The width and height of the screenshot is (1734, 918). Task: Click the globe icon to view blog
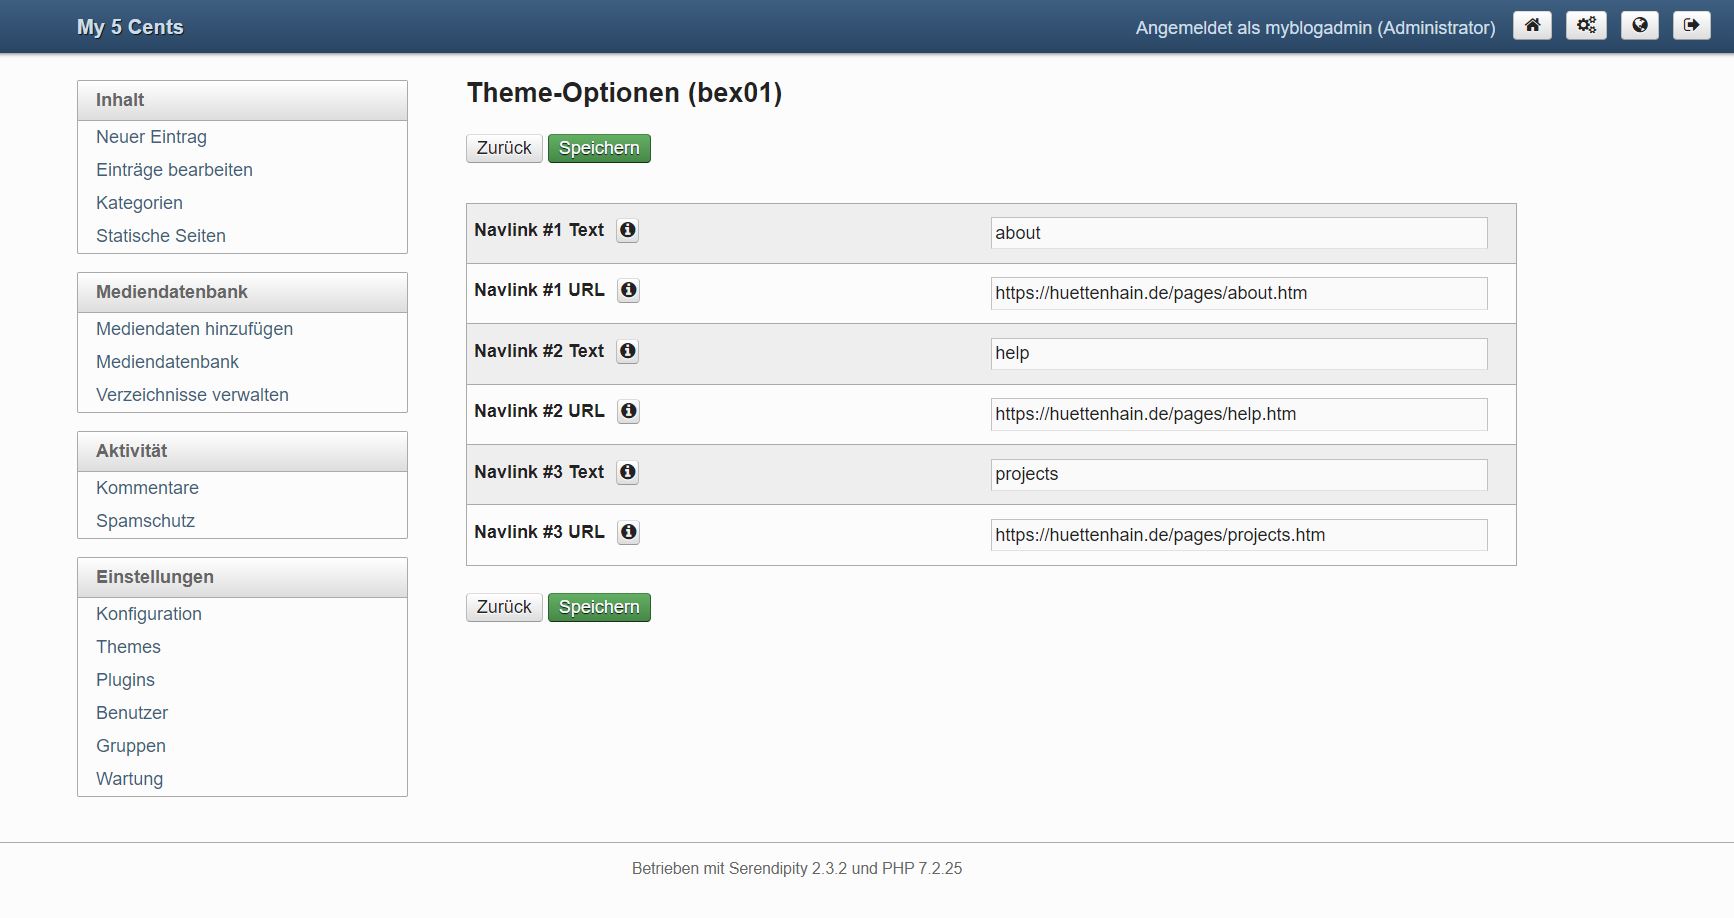[1639, 26]
